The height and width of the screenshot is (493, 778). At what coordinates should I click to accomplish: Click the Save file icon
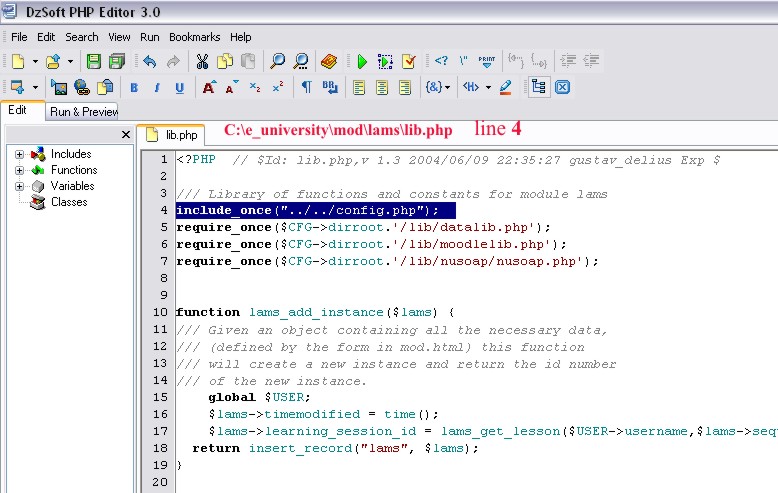tap(93, 61)
